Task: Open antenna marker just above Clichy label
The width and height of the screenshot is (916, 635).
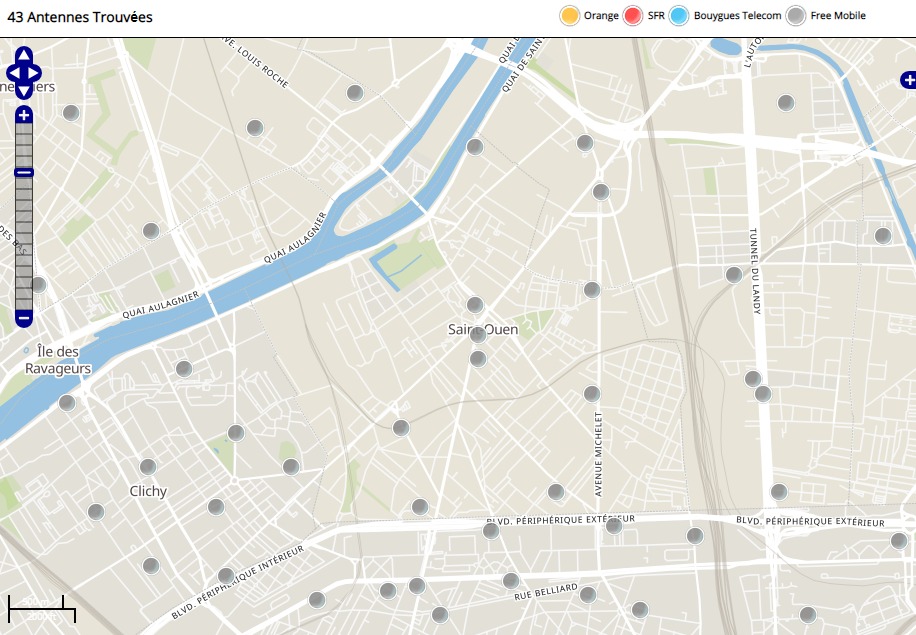Action: pyautogui.click(x=148, y=467)
